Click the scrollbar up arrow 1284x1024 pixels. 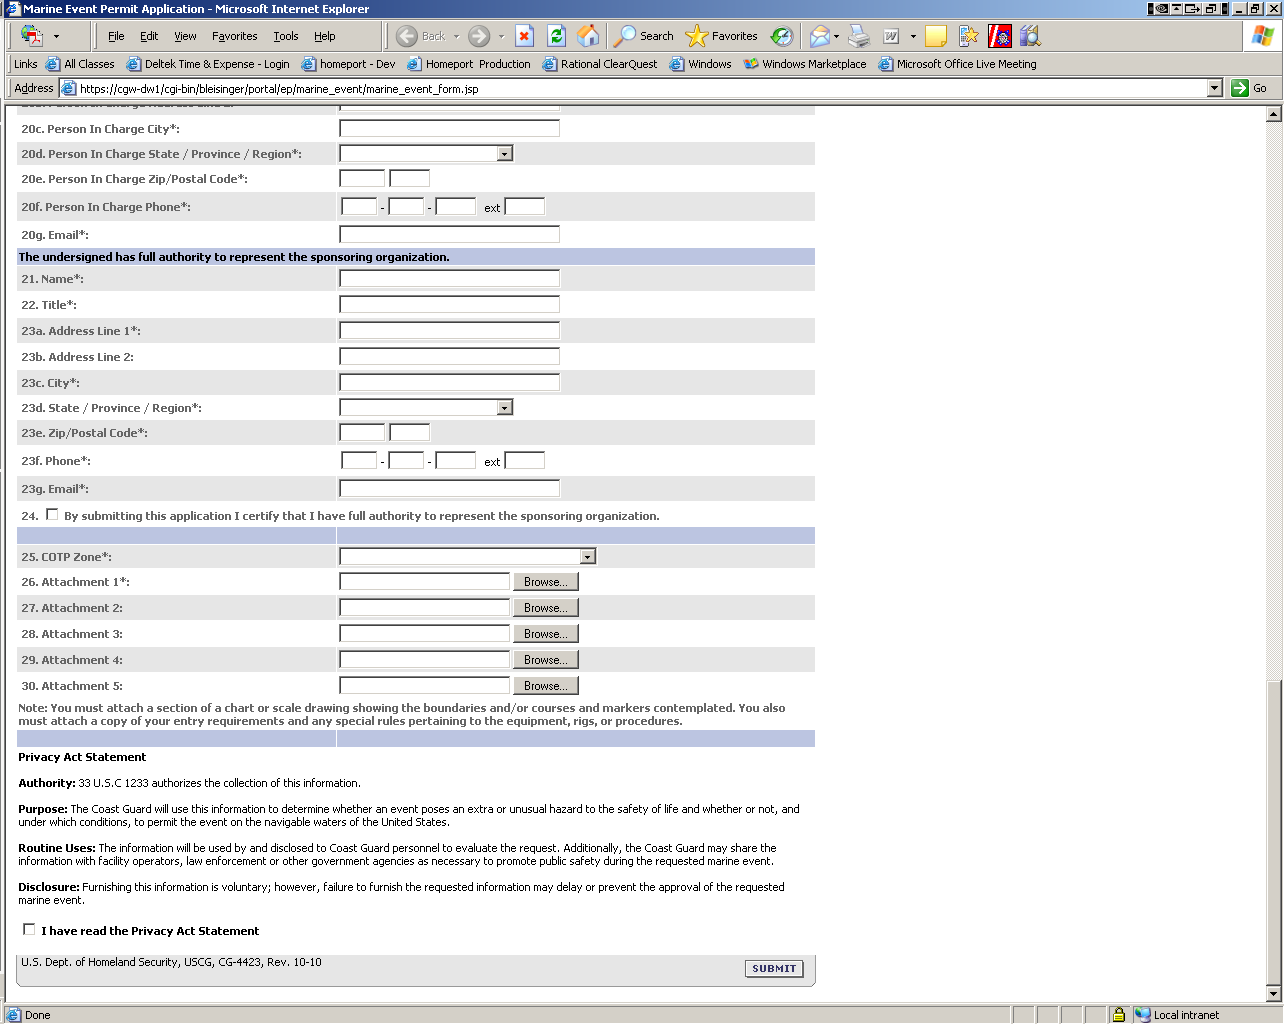[x=1274, y=113]
